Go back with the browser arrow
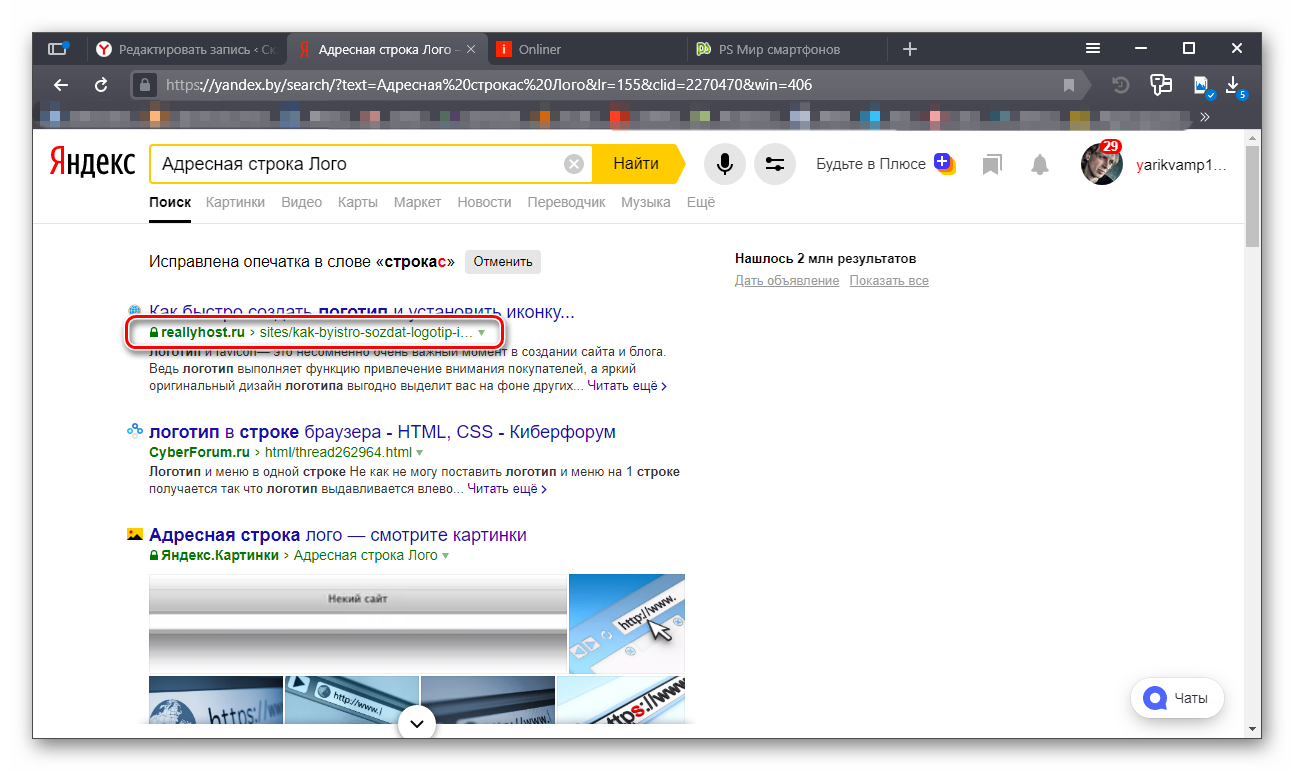 click(x=61, y=85)
